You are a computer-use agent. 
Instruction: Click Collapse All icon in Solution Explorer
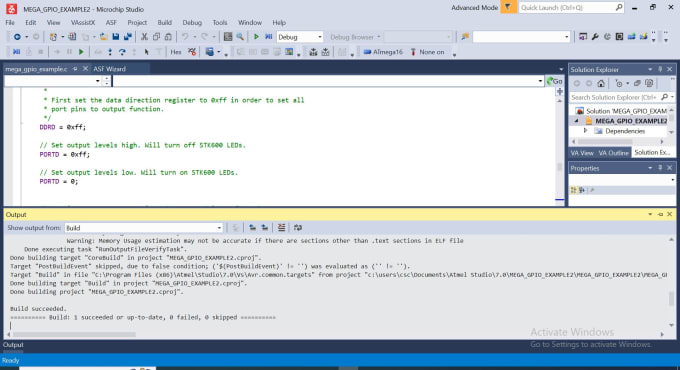pyautogui.click(x=637, y=83)
